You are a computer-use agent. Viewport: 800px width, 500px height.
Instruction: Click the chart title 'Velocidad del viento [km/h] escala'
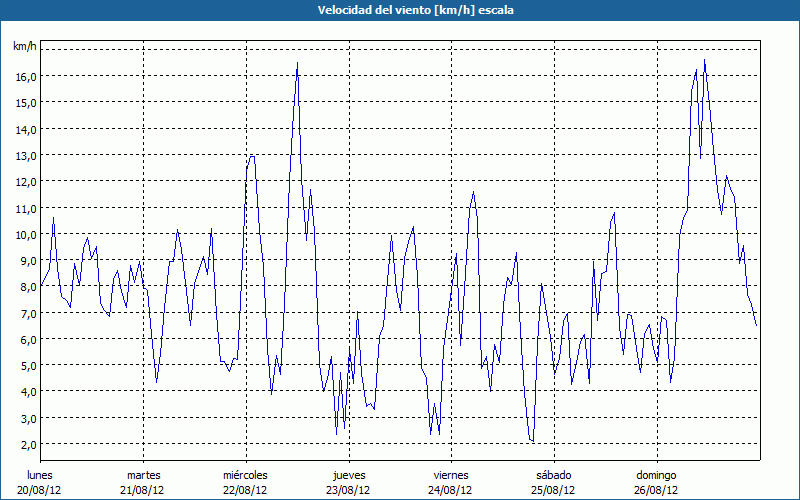click(x=399, y=10)
